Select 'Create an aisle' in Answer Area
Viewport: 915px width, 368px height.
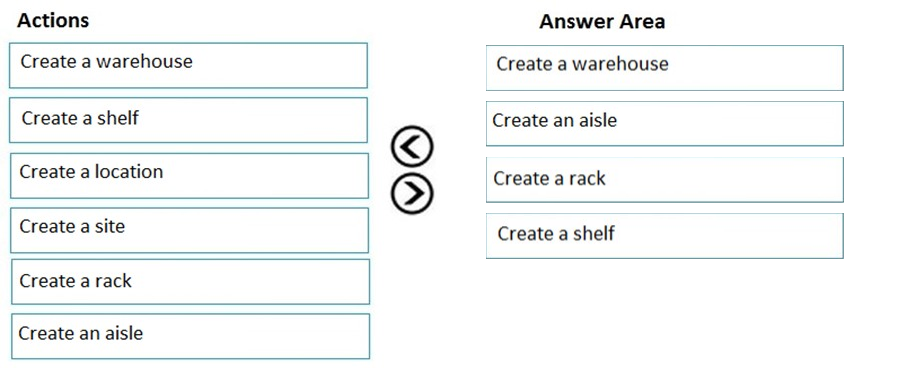[x=665, y=124]
